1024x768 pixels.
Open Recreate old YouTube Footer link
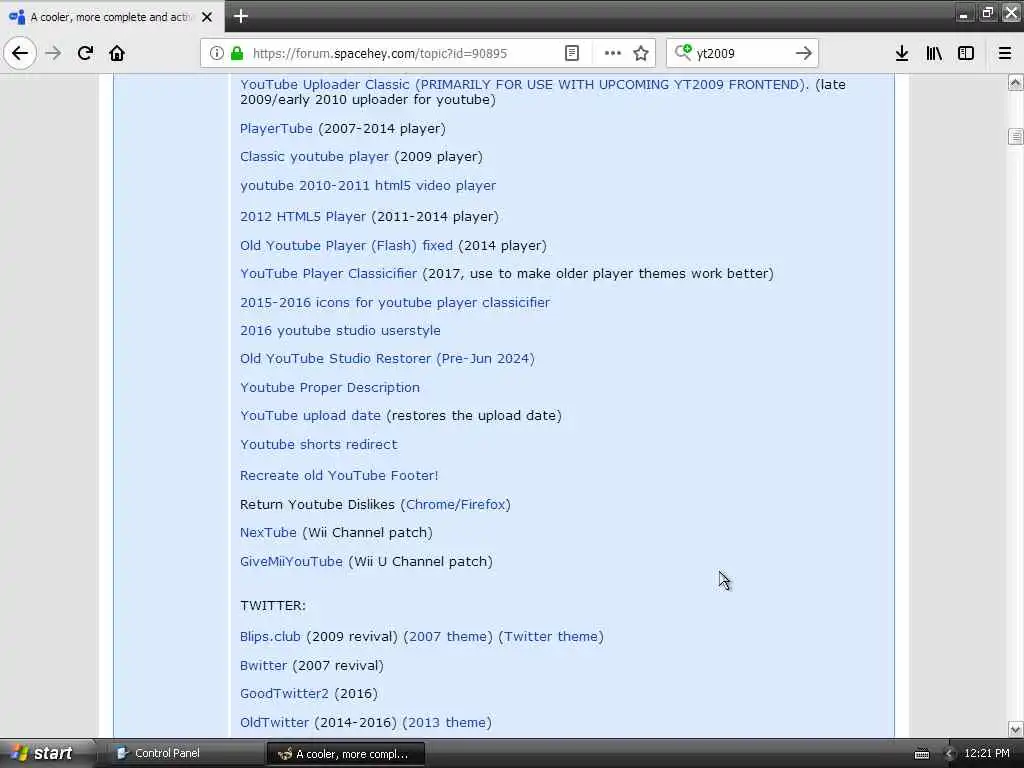click(x=339, y=475)
